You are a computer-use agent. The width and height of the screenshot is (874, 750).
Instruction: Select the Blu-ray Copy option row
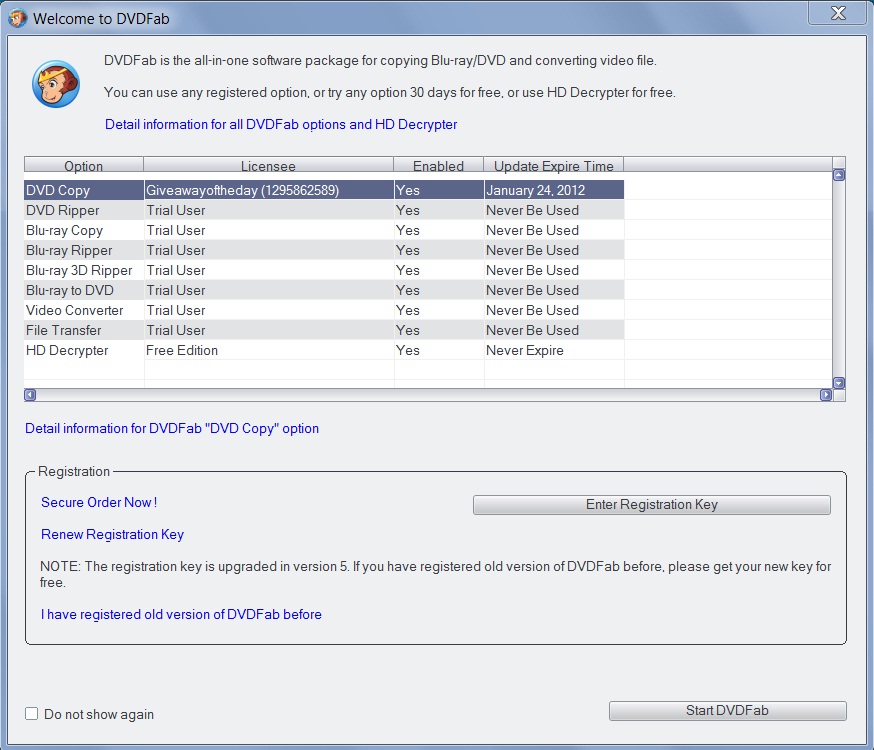click(324, 230)
